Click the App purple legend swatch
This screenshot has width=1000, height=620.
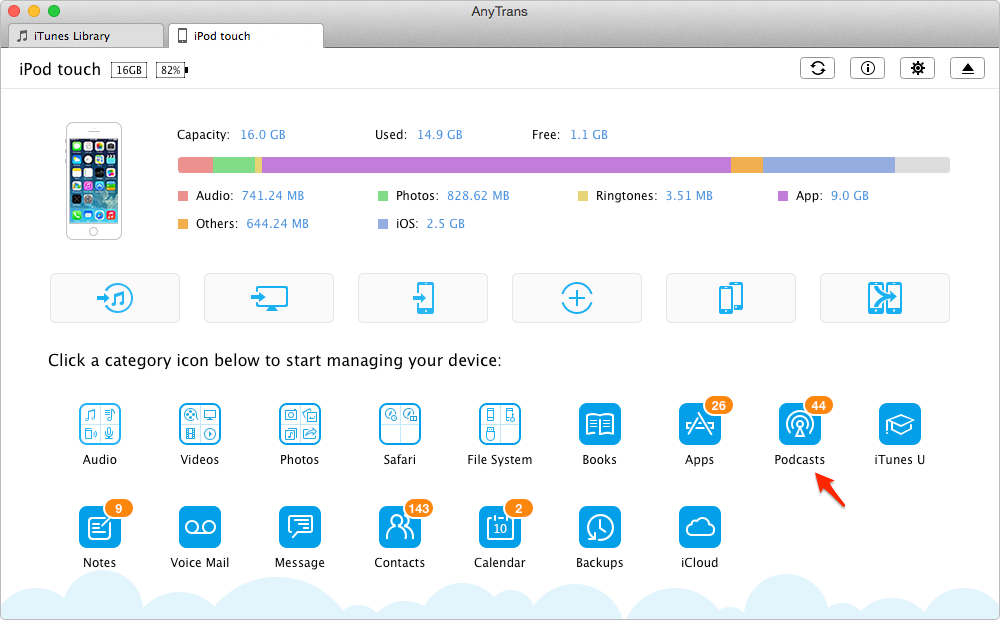pos(783,196)
